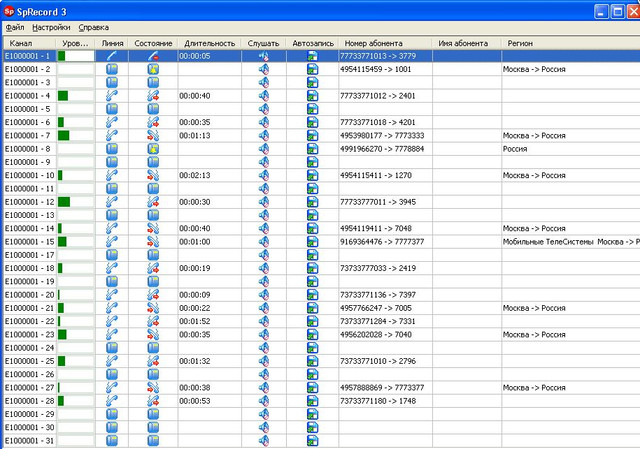The image size is (640, 449).
Task: Toggle auto-record for channel E1000001 - 6
Action: (x=312, y=122)
